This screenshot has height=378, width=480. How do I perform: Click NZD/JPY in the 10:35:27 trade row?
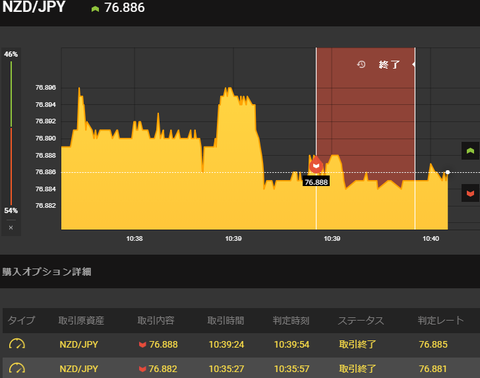[79, 369]
